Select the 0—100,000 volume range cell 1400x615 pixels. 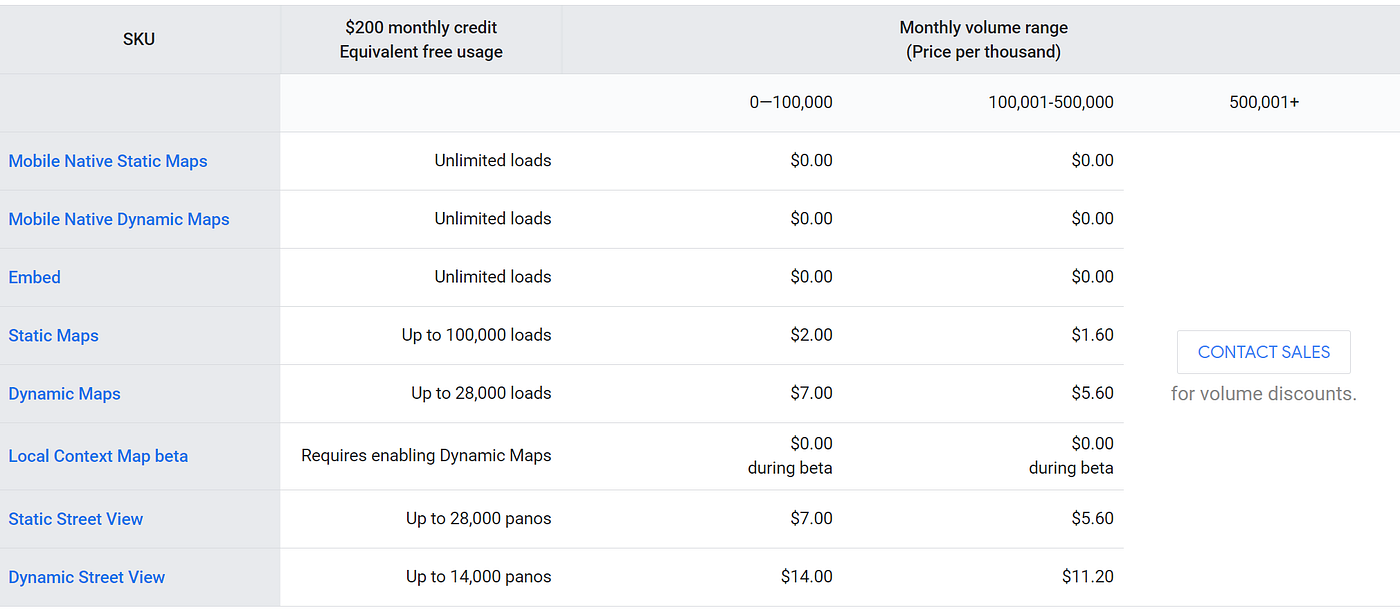point(791,102)
